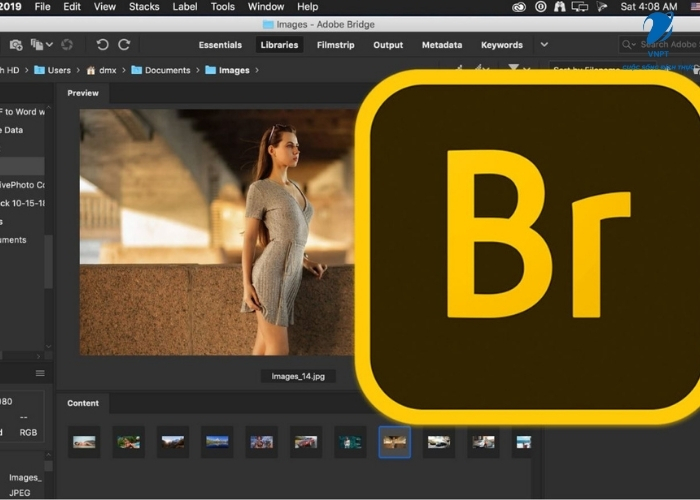Select the Preview panel tab
This screenshot has height=500, width=700.
pos(83,93)
